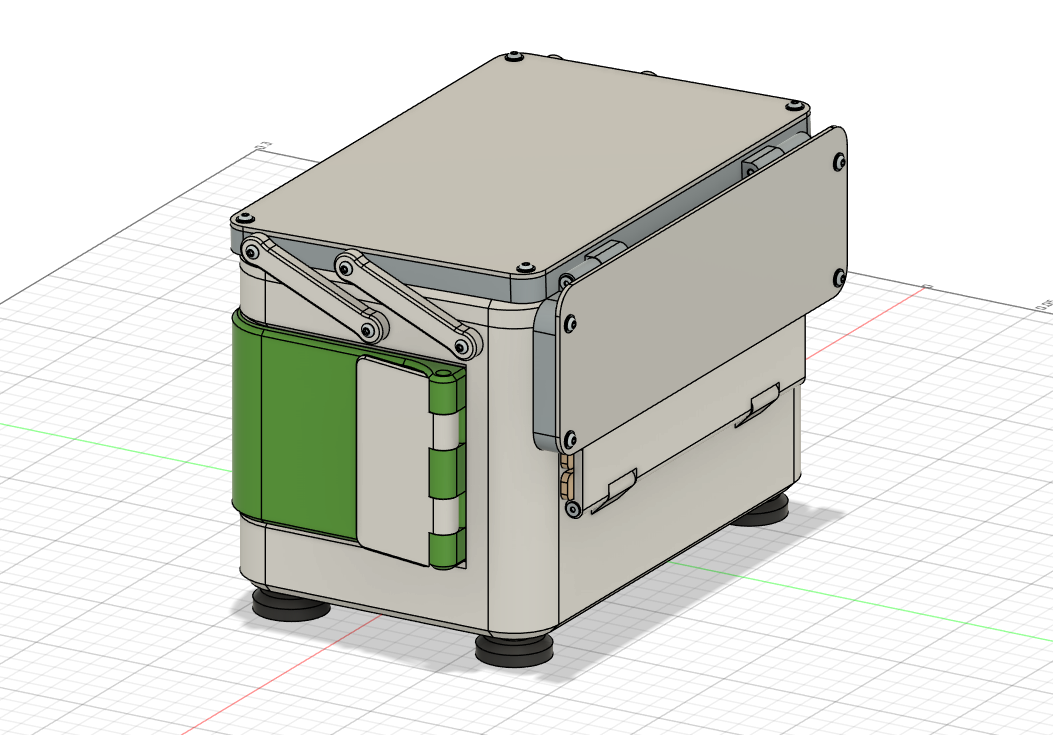Select the side flap's upper-left screw

pyautogui.click(x=570, y=325)
